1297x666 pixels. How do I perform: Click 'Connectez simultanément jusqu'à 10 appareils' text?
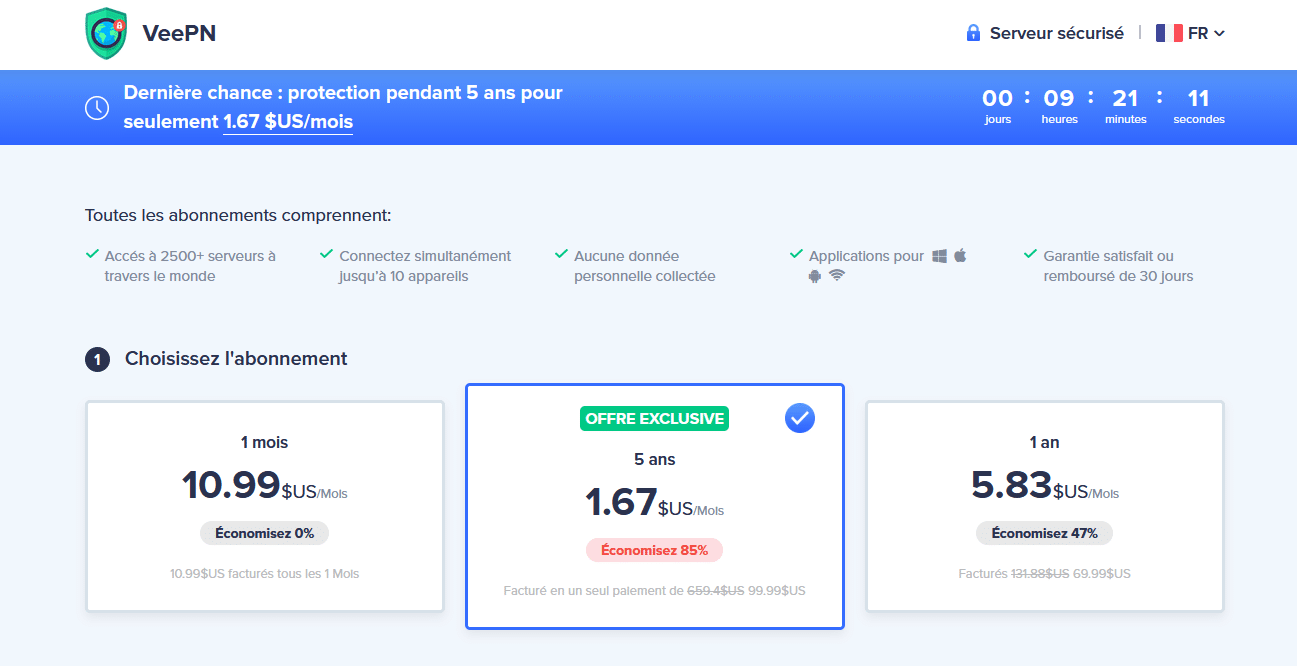(x=425, y=266)
